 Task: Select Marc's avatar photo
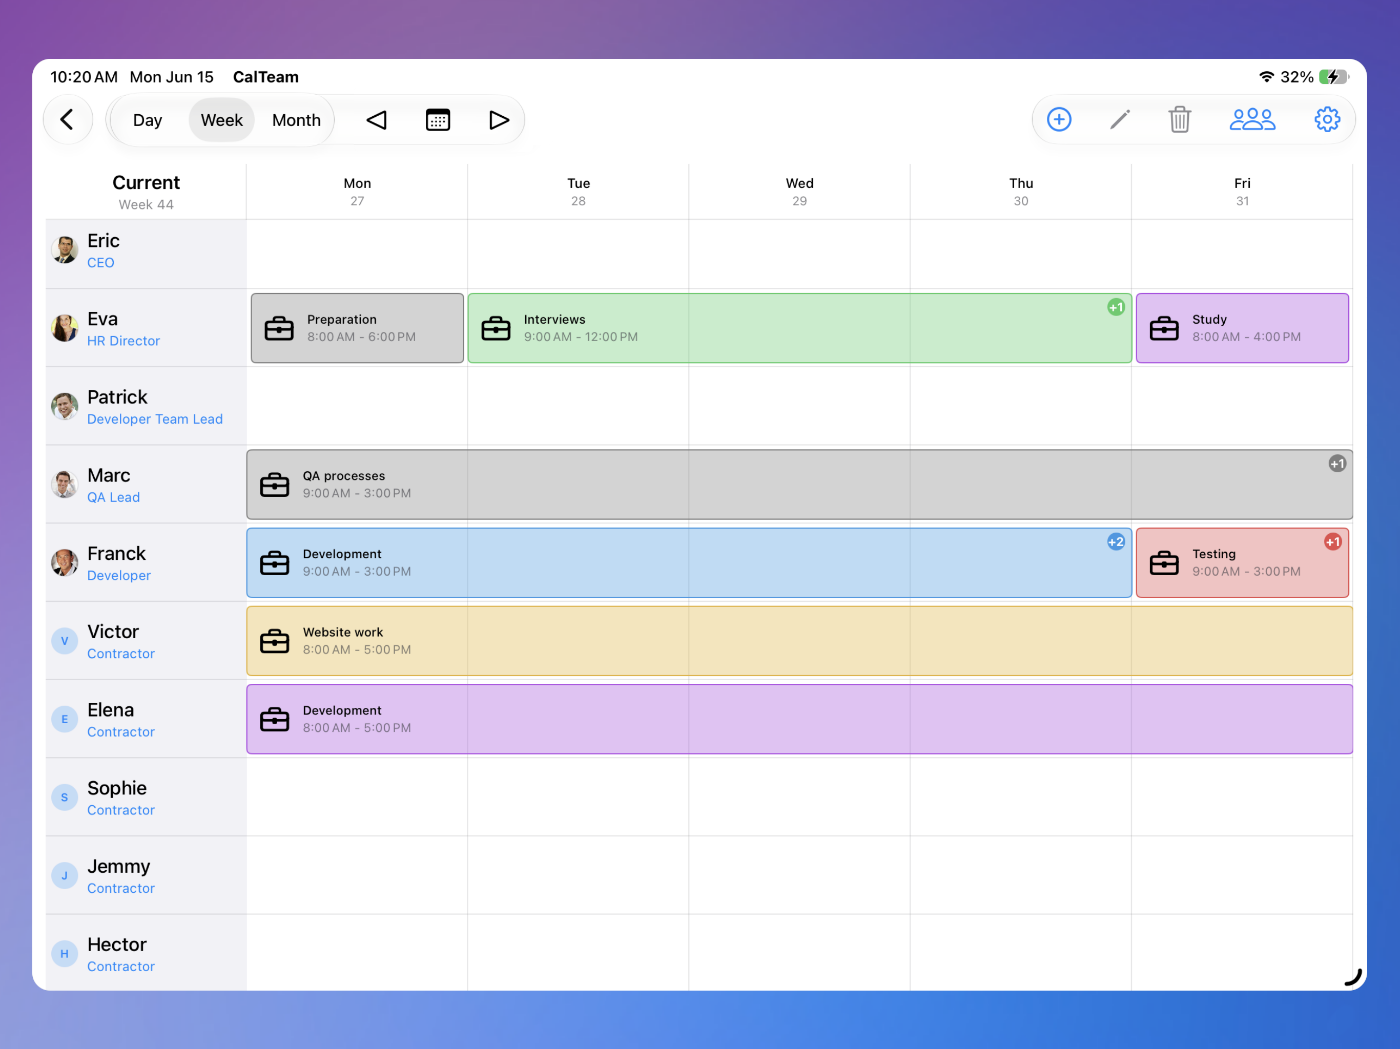pyautogui.click(x=65, y=484)
